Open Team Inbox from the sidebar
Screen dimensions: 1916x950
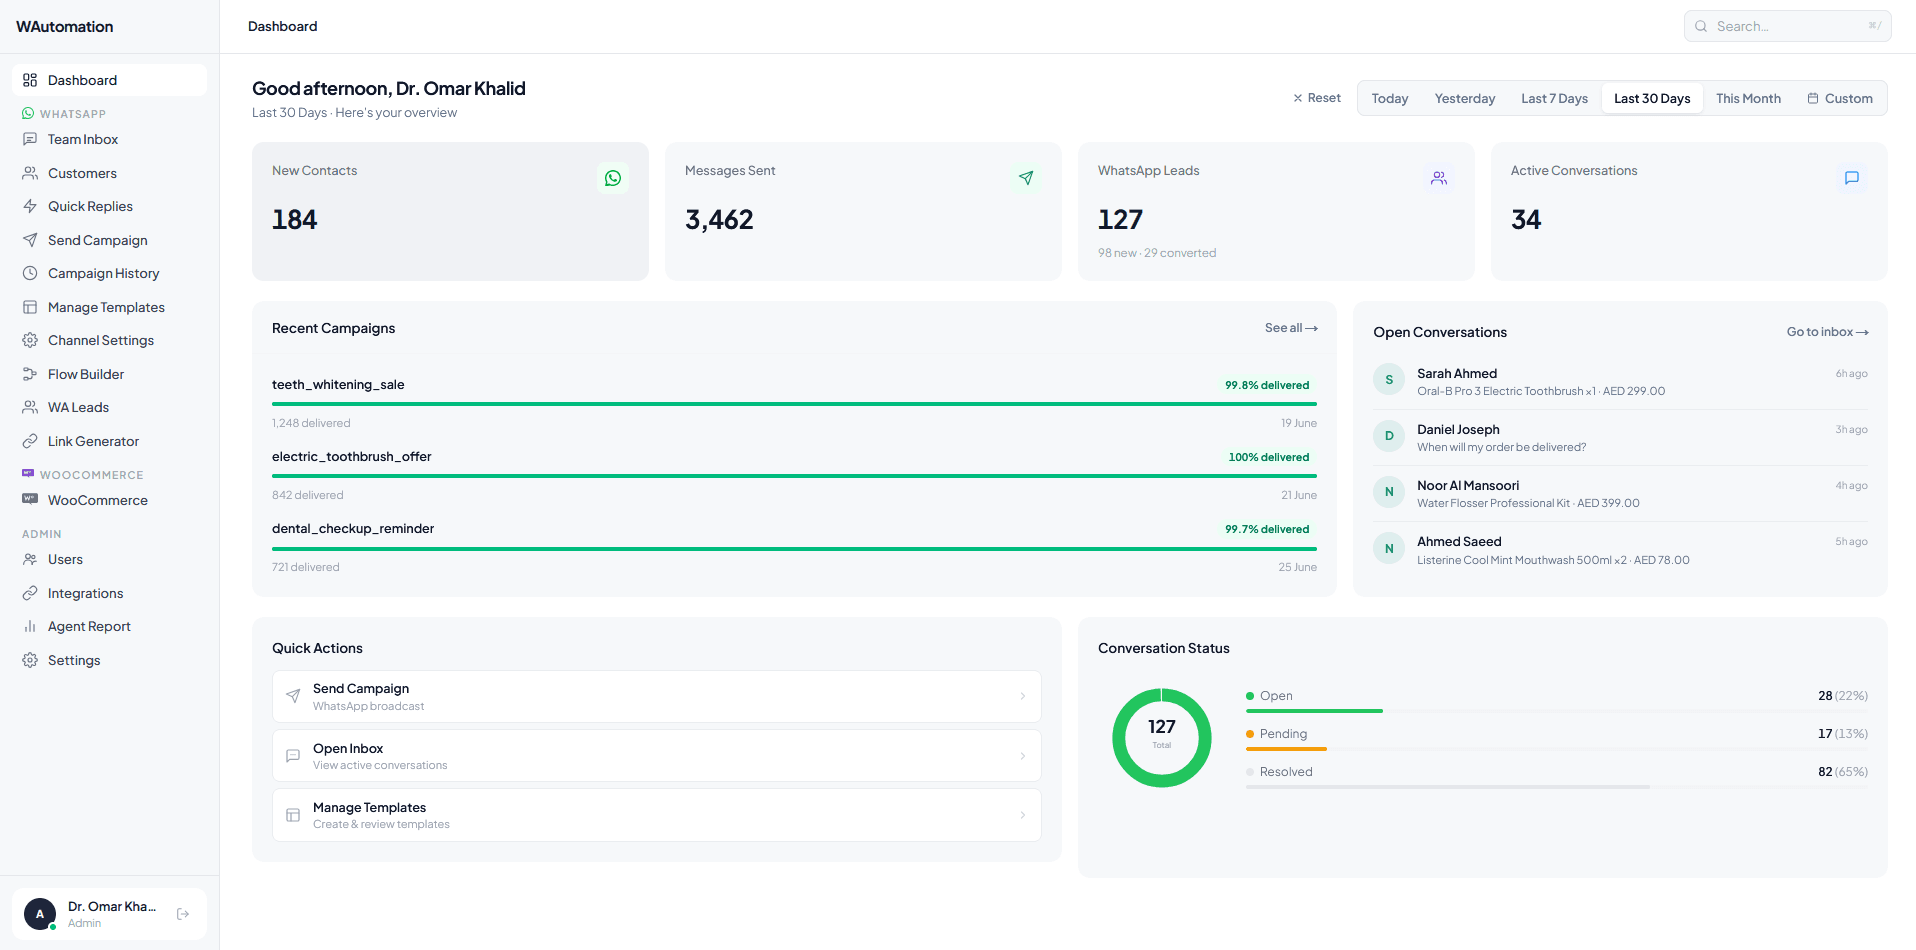click(x=109, y=139)
